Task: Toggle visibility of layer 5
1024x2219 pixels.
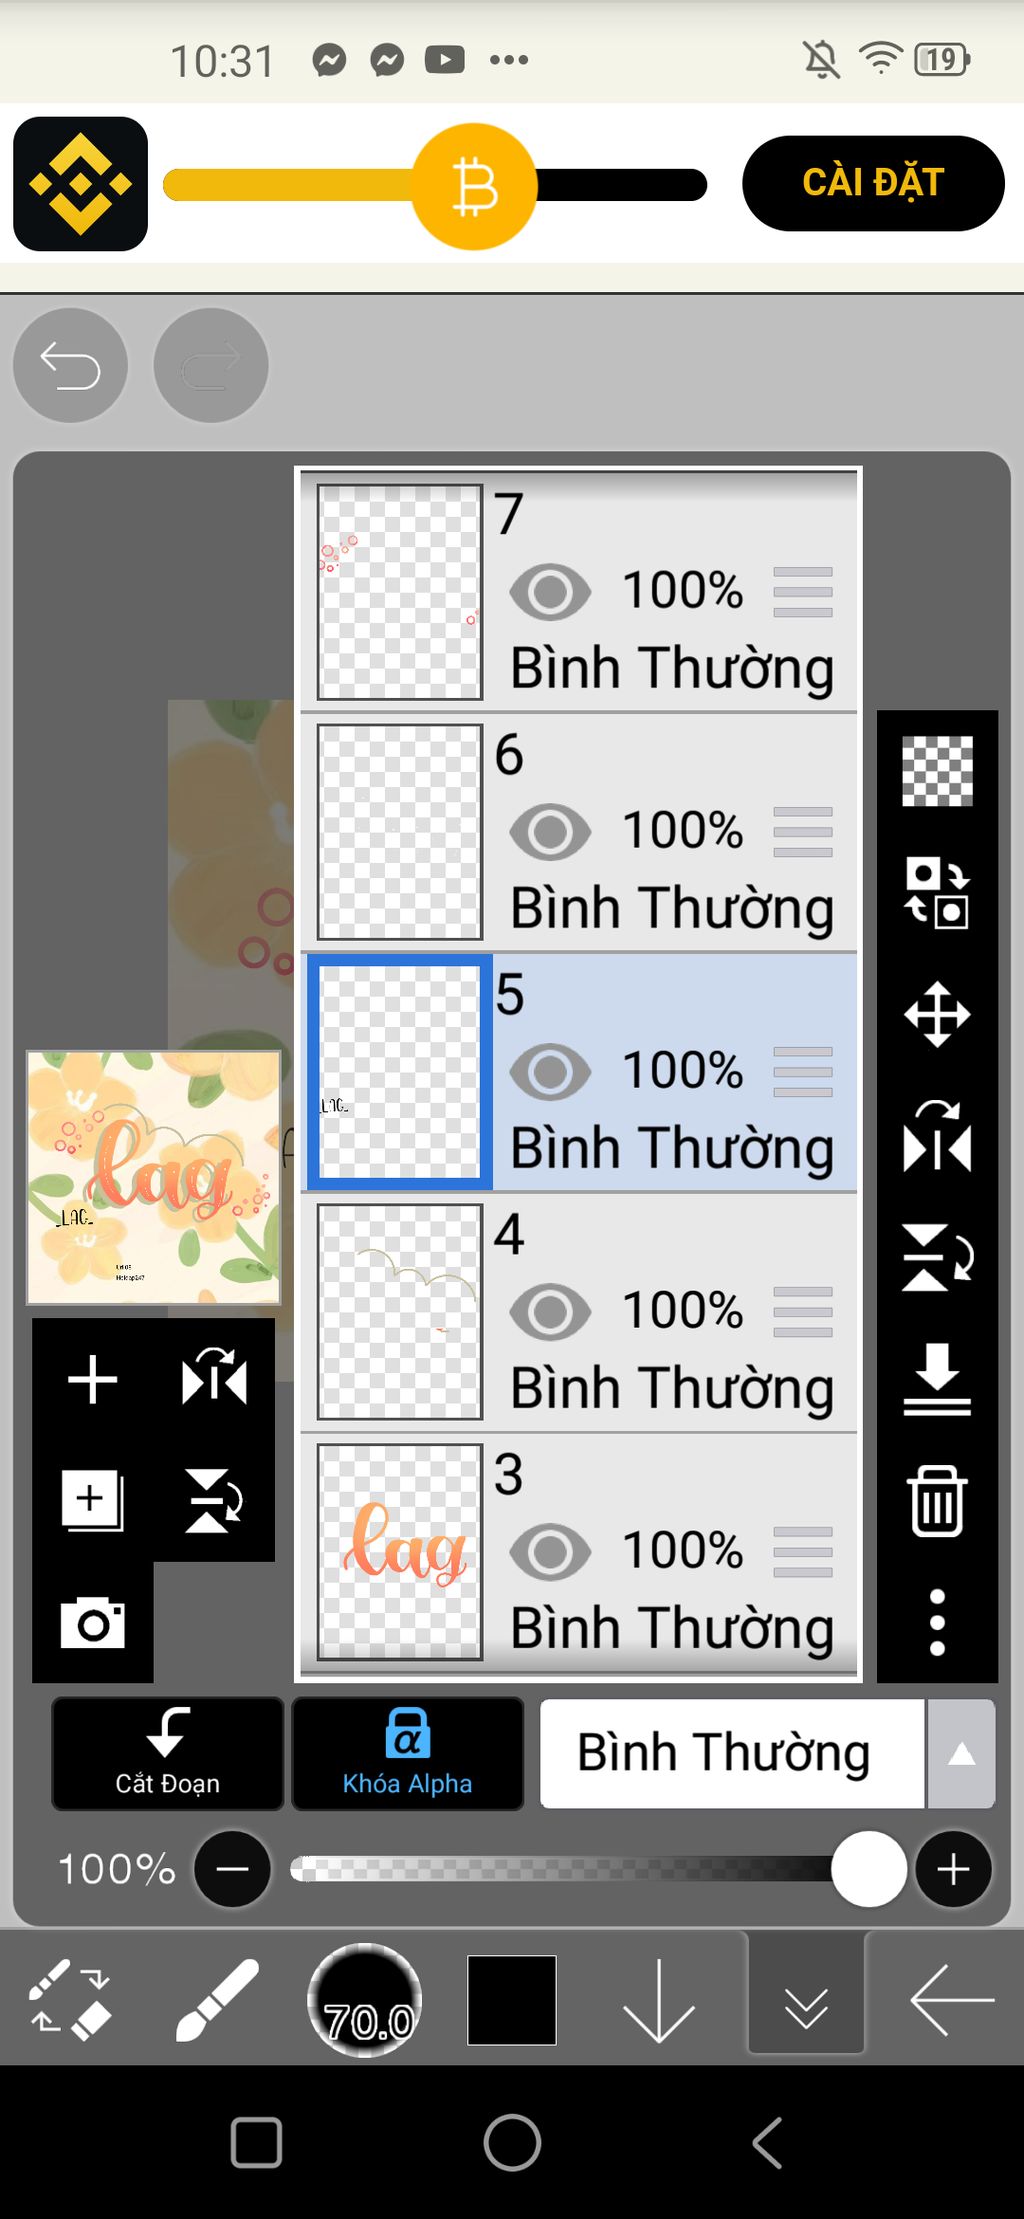Action: [550, 1072]
